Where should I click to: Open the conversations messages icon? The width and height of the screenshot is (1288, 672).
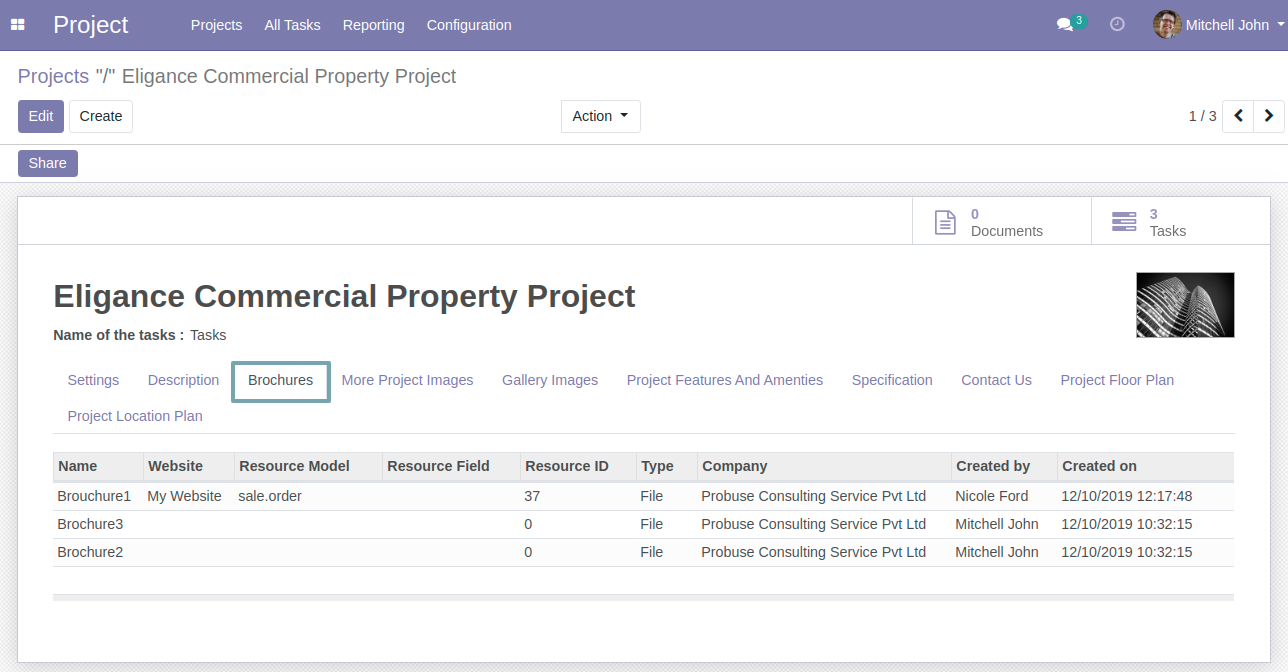tap(1065, 25)
